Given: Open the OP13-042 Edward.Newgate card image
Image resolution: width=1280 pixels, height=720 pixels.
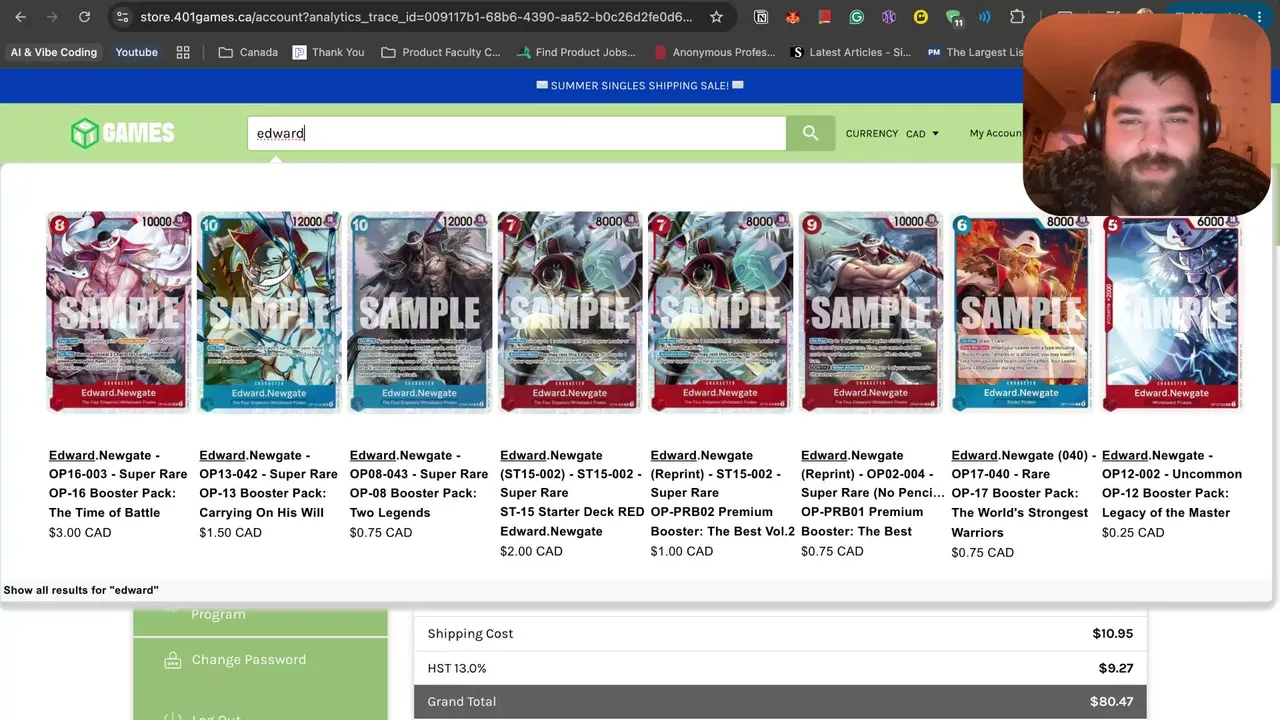Looking at the screenshot, I should click(x=269, y=312).
